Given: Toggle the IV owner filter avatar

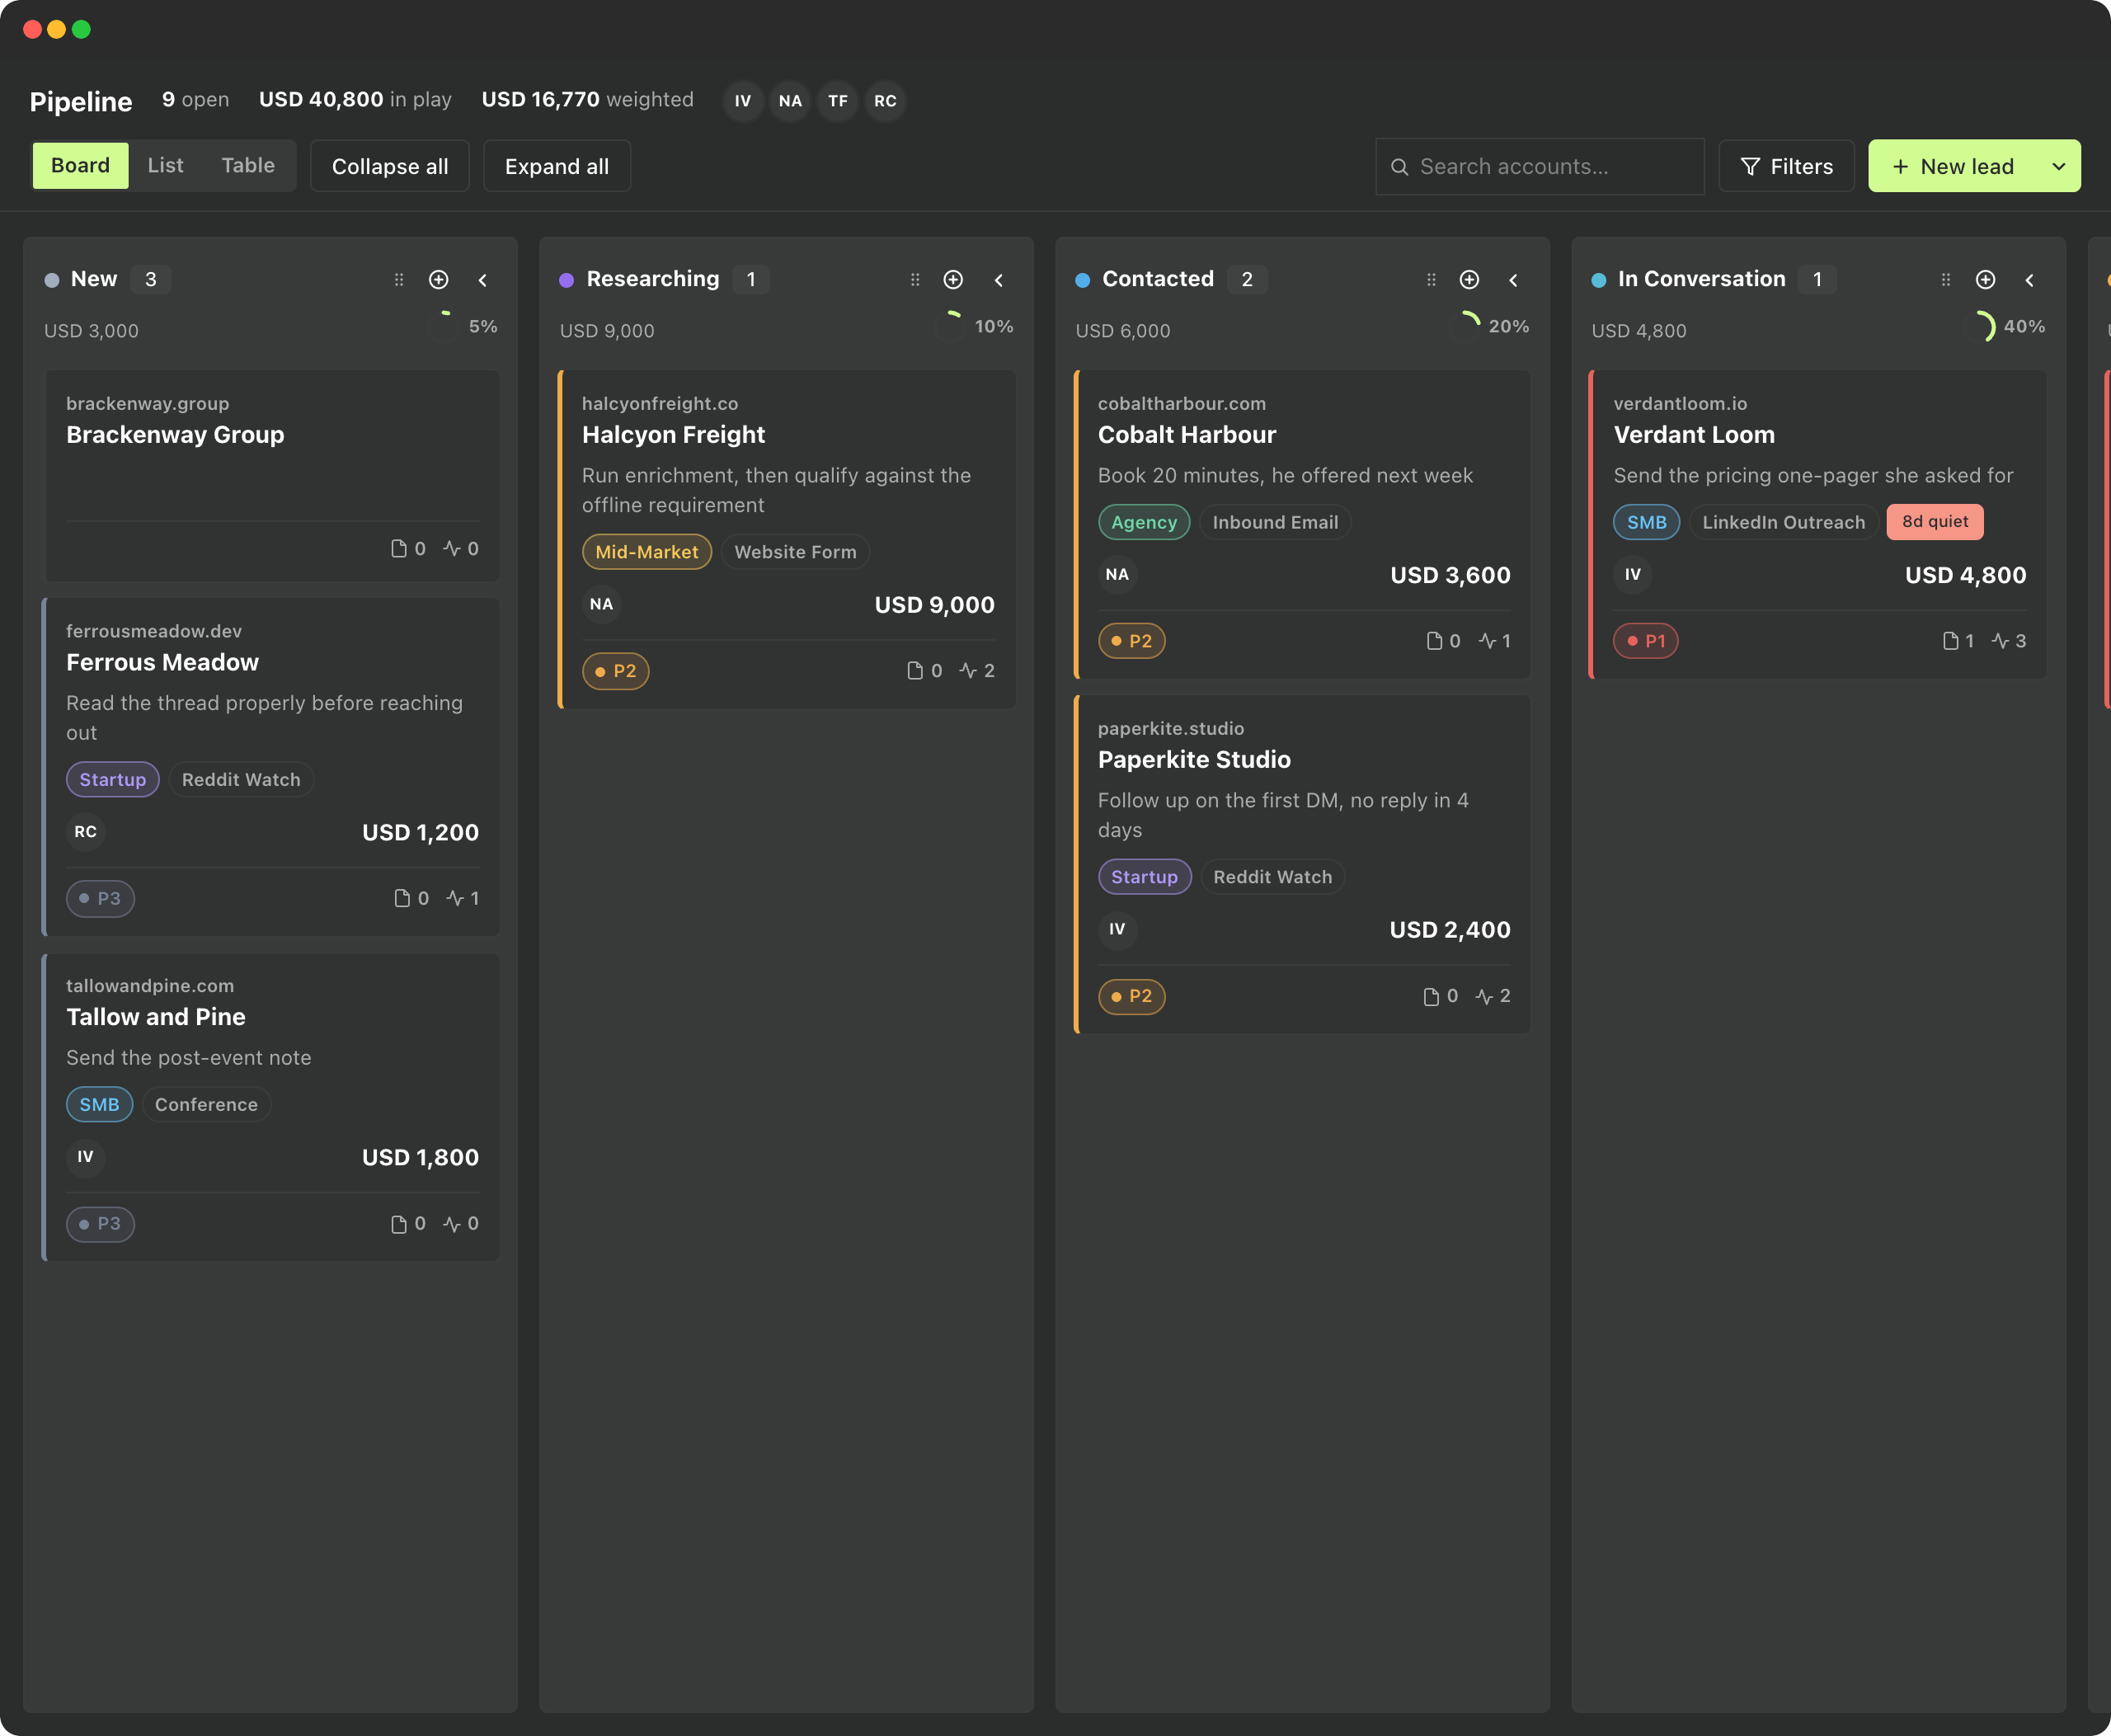Looking at the screenshot, I should [x=743, y=101].
